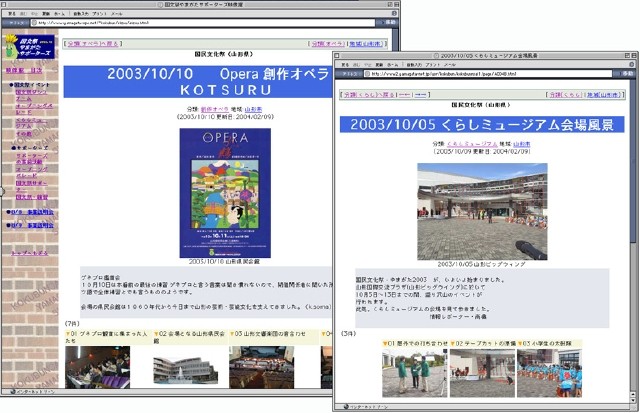Open the 分類[くらし]へ戻る link
Viewport: 640px width, 413px height.
tap(369, 95)
